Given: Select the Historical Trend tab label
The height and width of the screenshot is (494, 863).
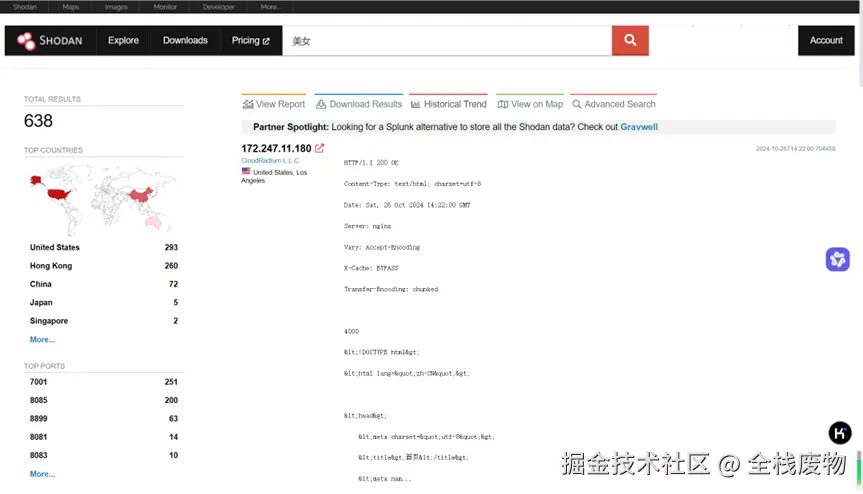Looking at the screenshot, I should tap(455, 104).
